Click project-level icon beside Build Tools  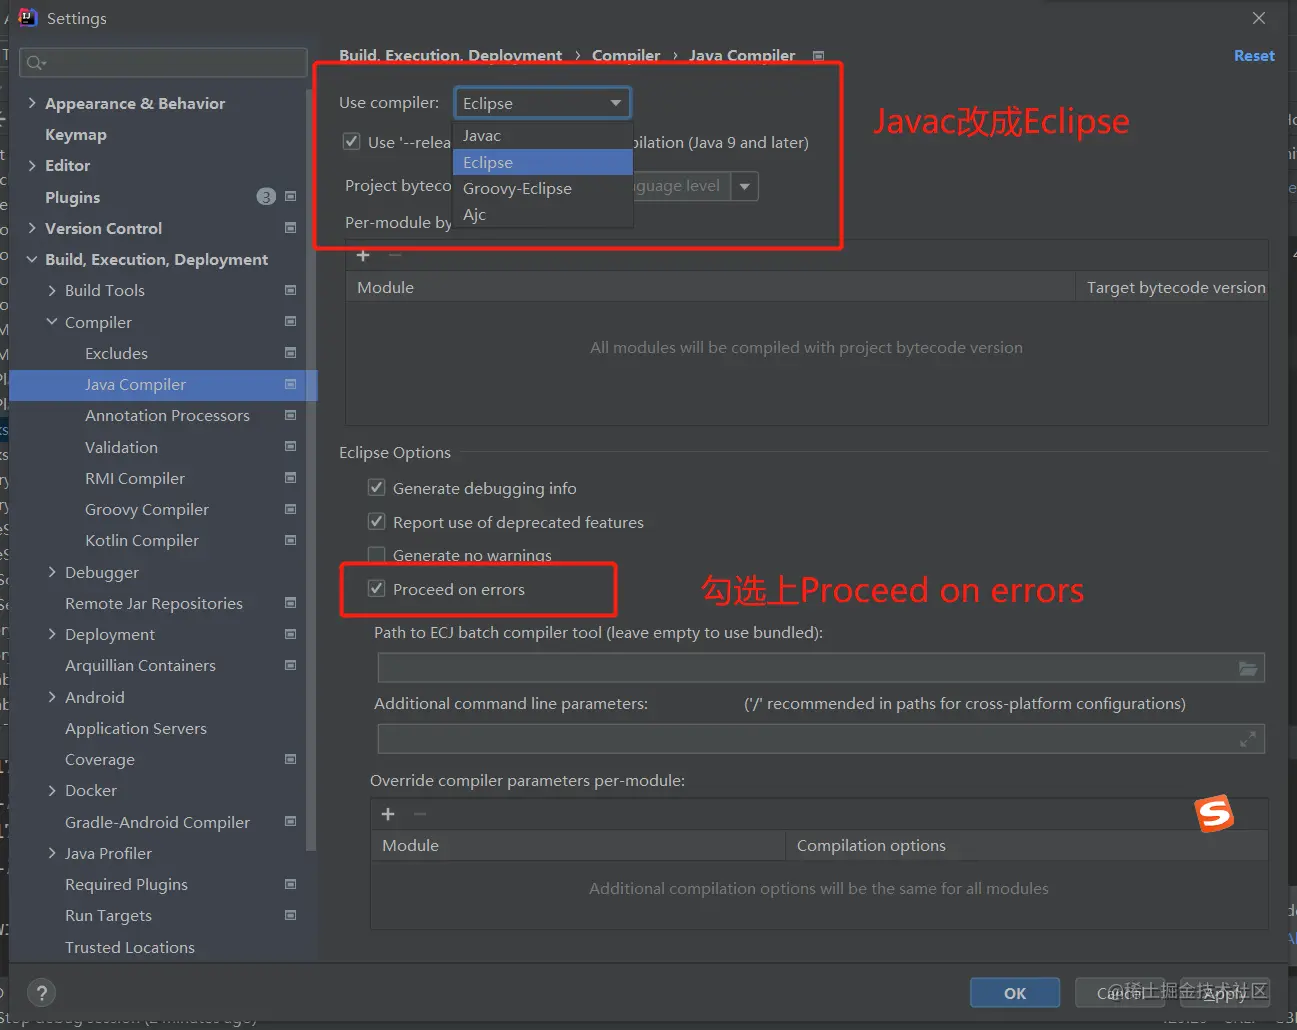point(290,291)
